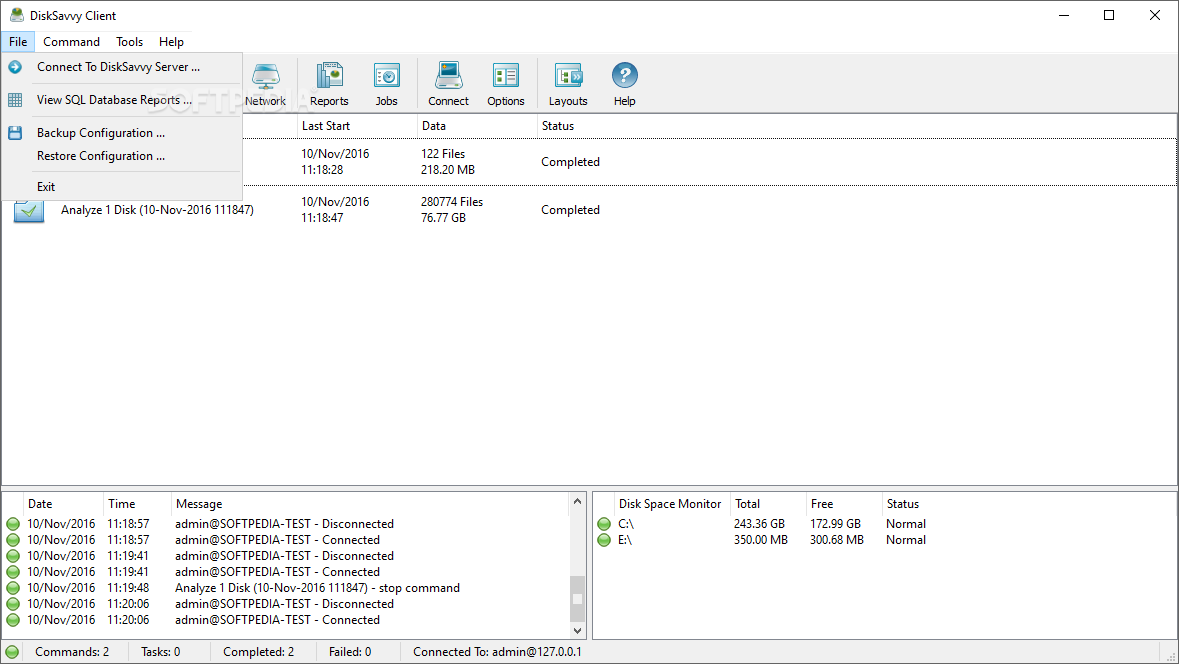Click the log scrollbar down arrow
The width and height of the screenshot is (1179, 664).
577,630
